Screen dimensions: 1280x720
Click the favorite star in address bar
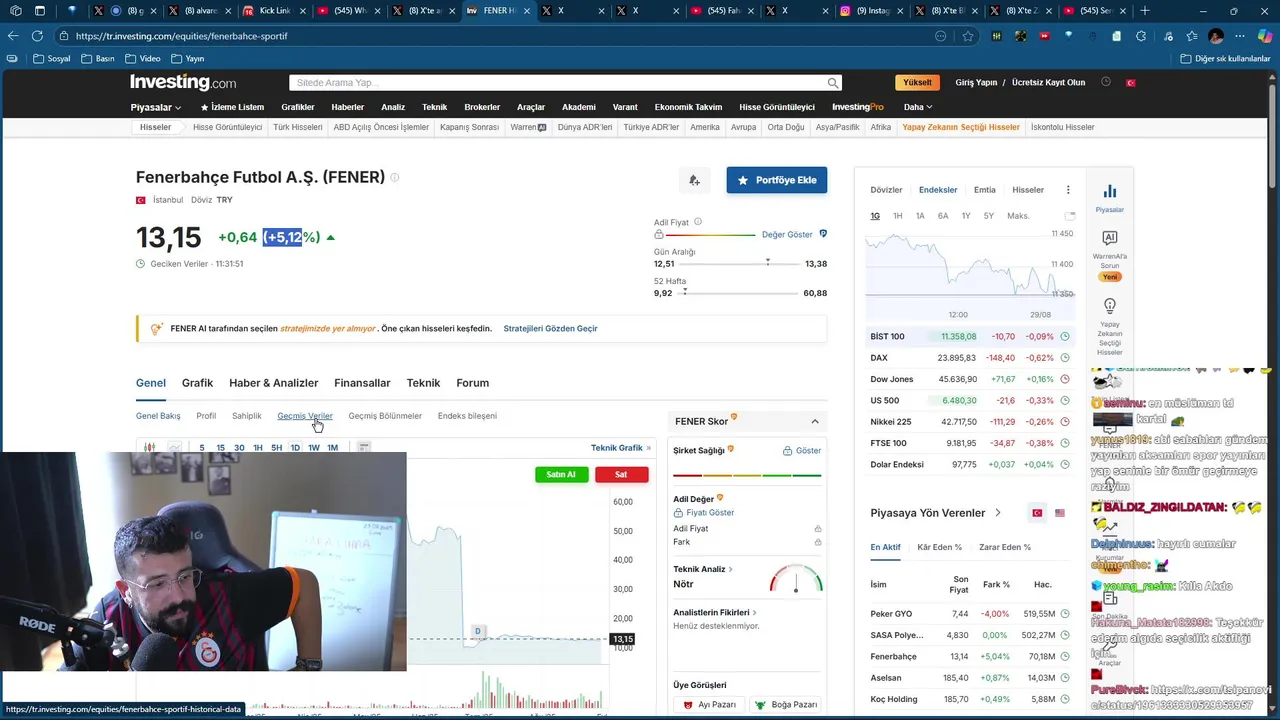968,36
